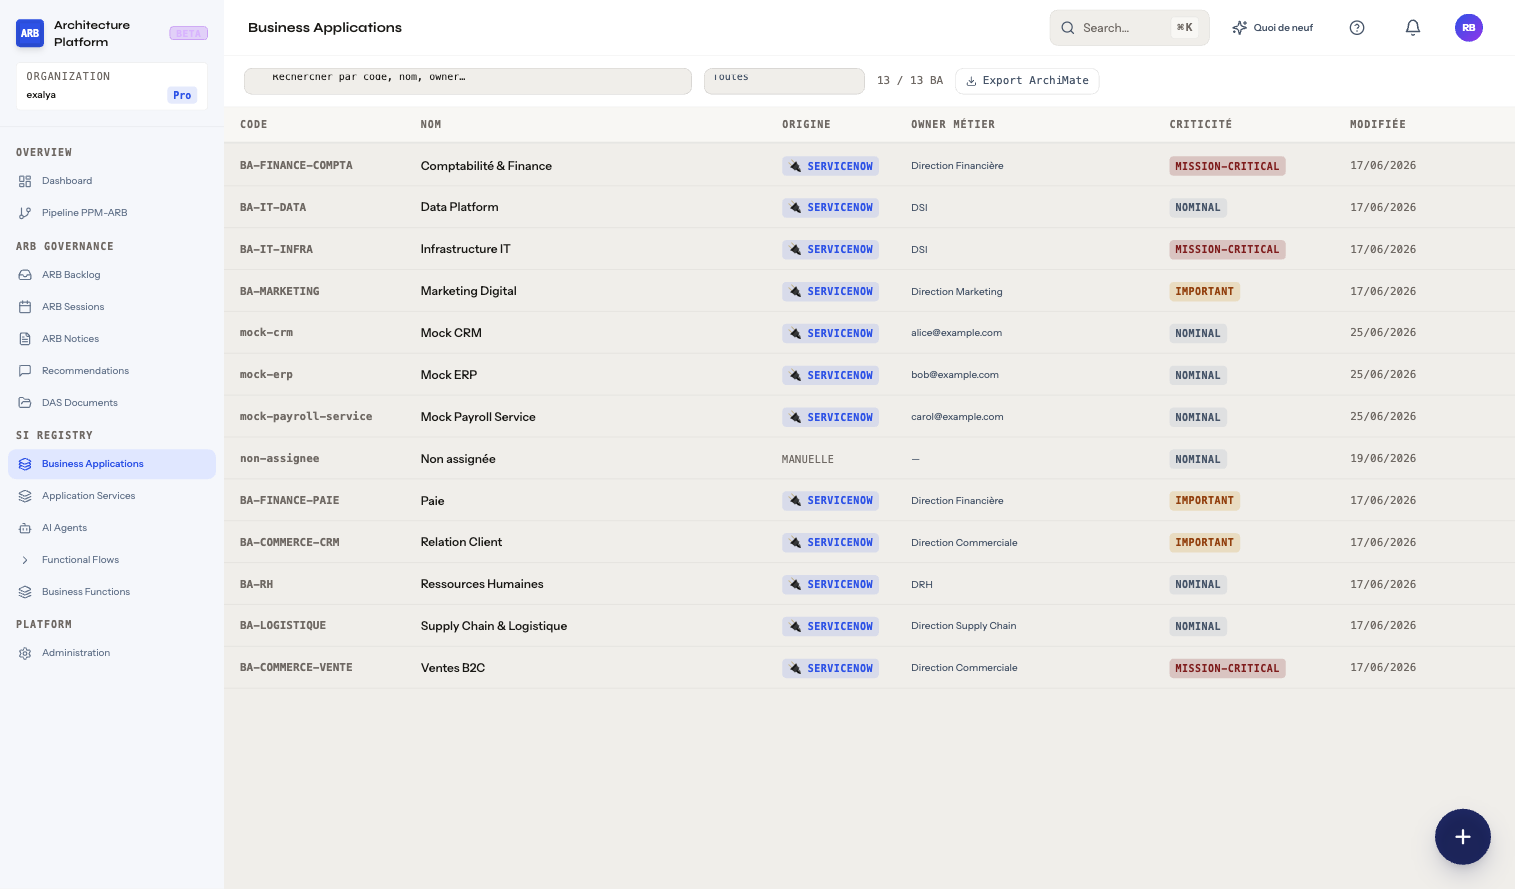Click the global Search field

[x=1129, y=28]
